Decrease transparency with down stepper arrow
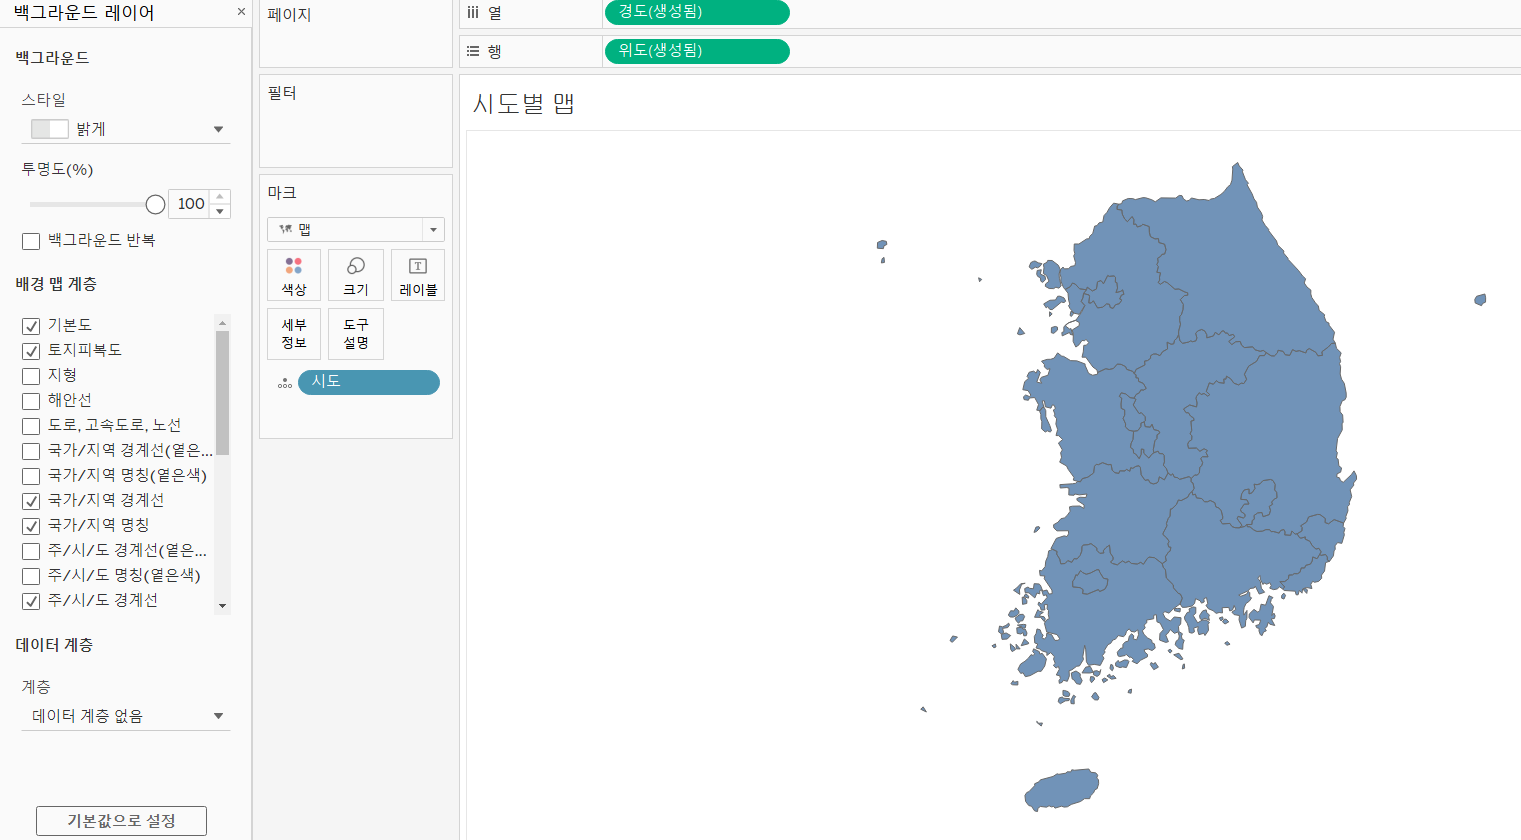Image resolution: width=1521 pixels, height=840 pixels. 220,211
